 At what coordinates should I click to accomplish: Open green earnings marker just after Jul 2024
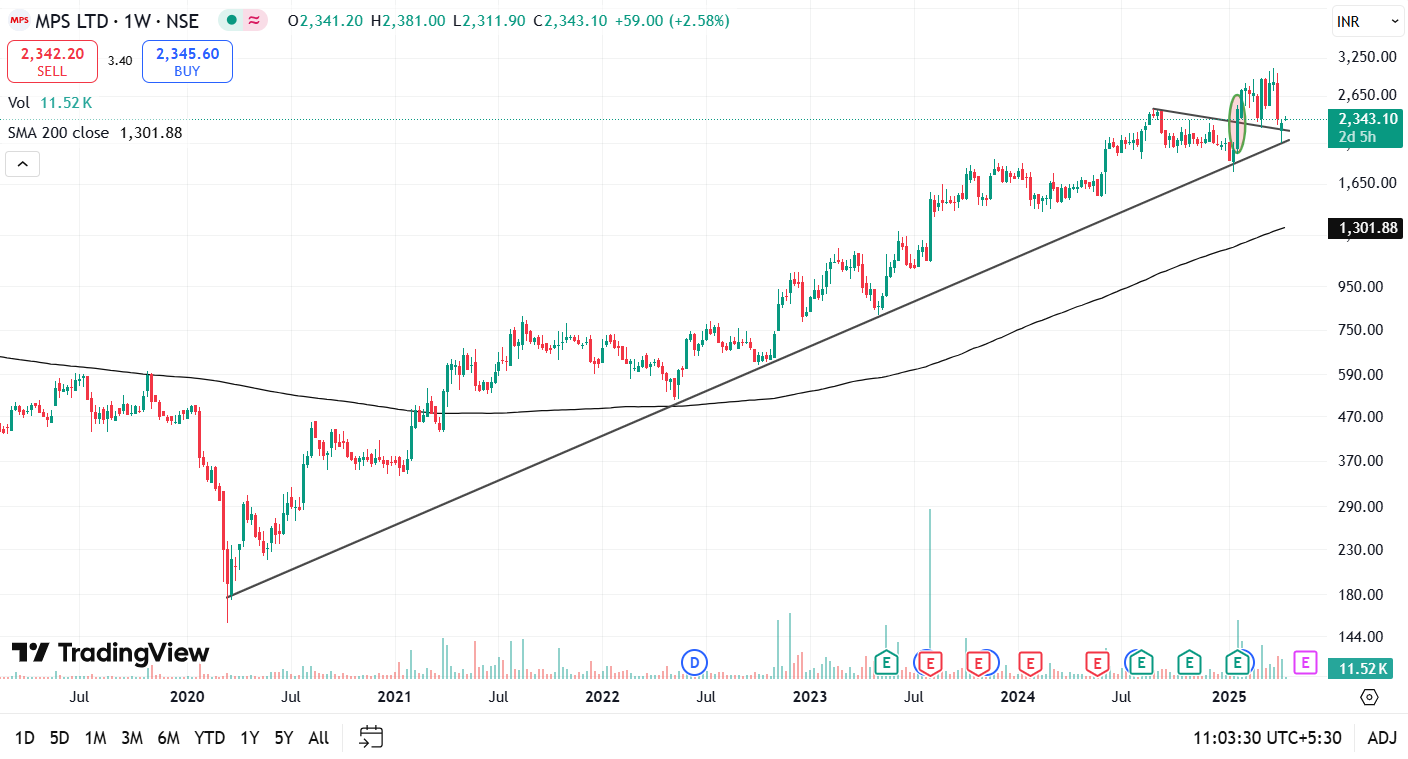(x=1141, y=662)
